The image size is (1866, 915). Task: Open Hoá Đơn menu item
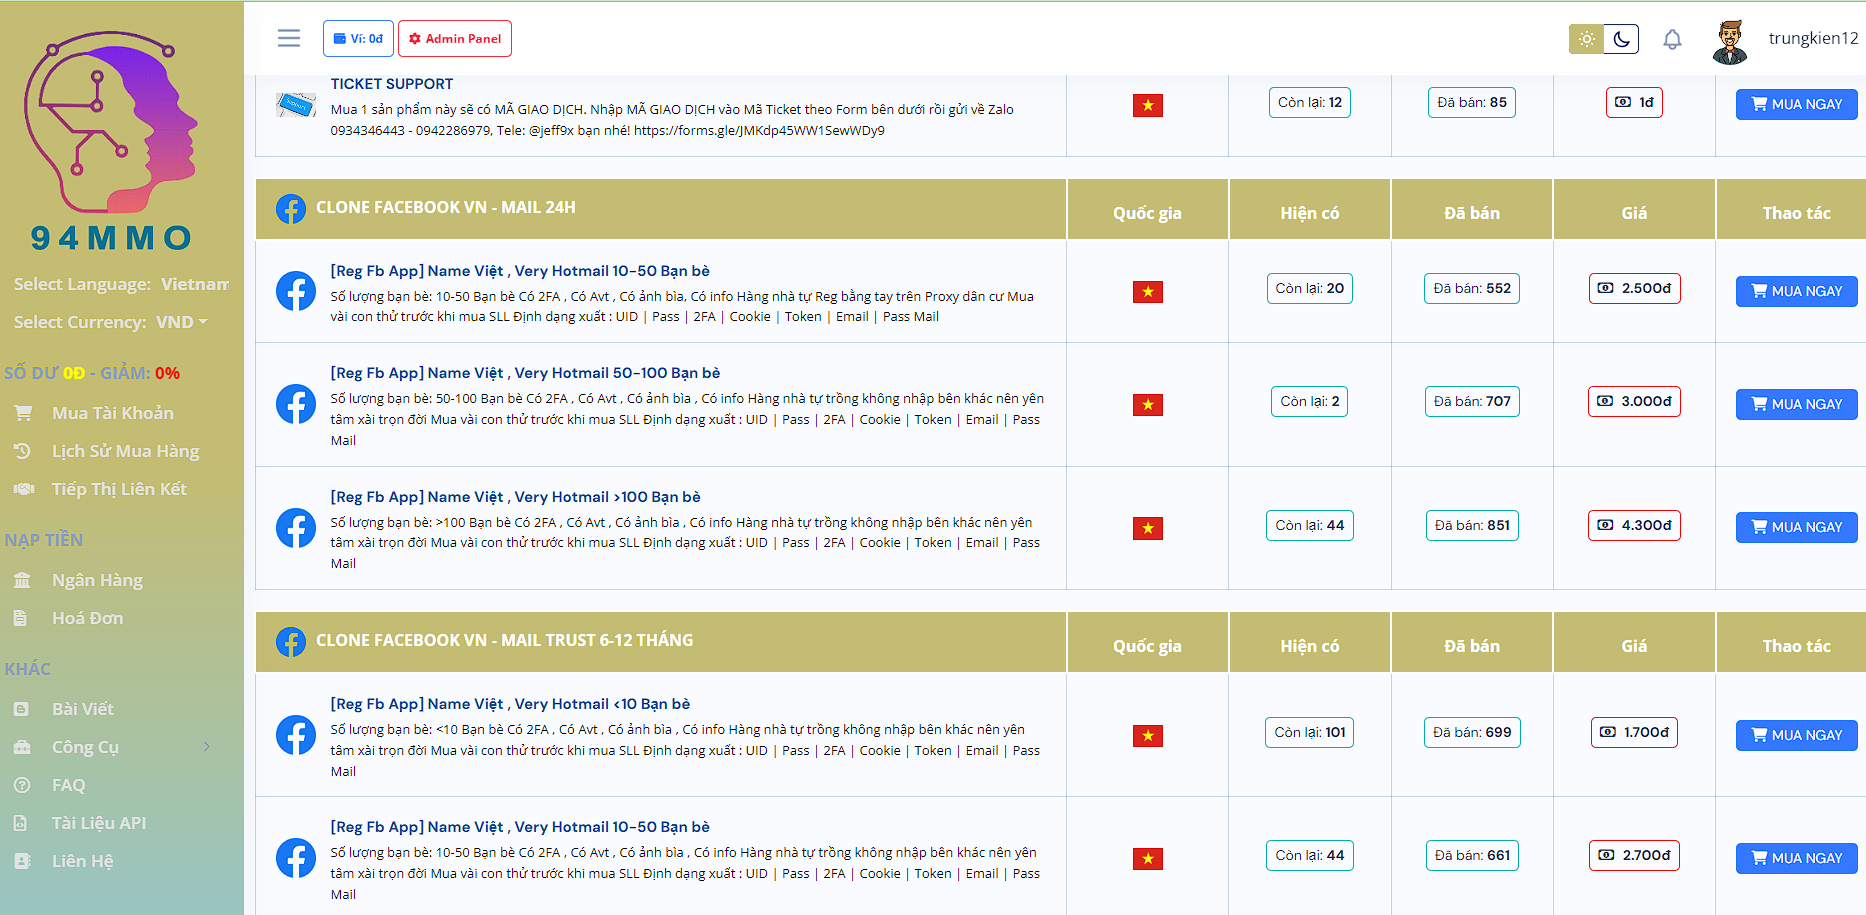coord(88,618)
